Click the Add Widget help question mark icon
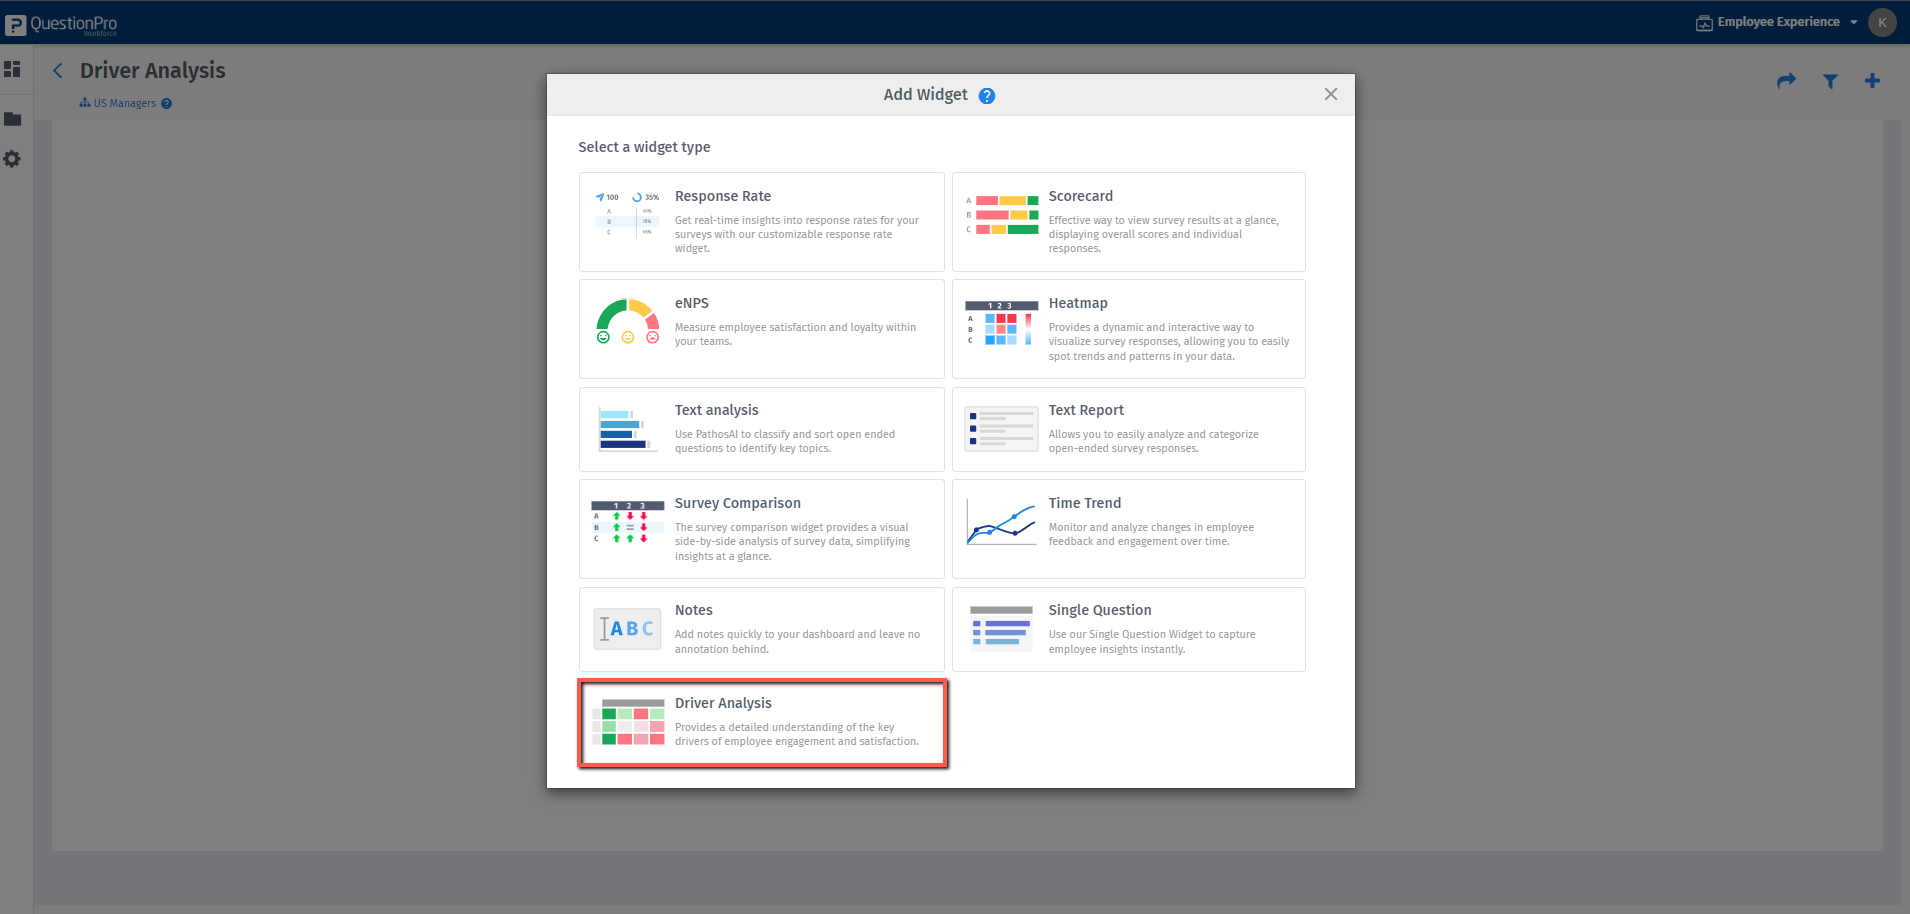1910x914 pixels. tap(987, 95)
